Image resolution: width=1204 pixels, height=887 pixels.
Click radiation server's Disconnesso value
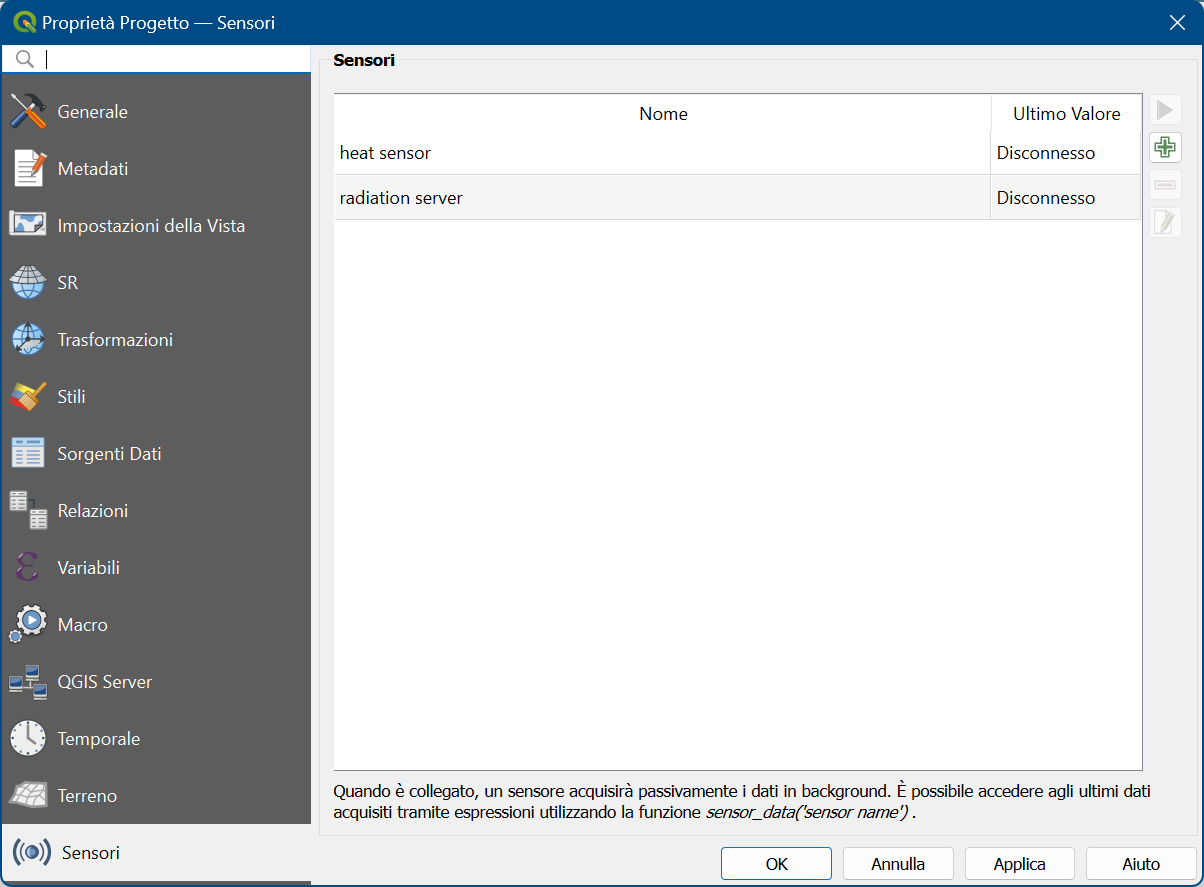tap(1046, 198)
